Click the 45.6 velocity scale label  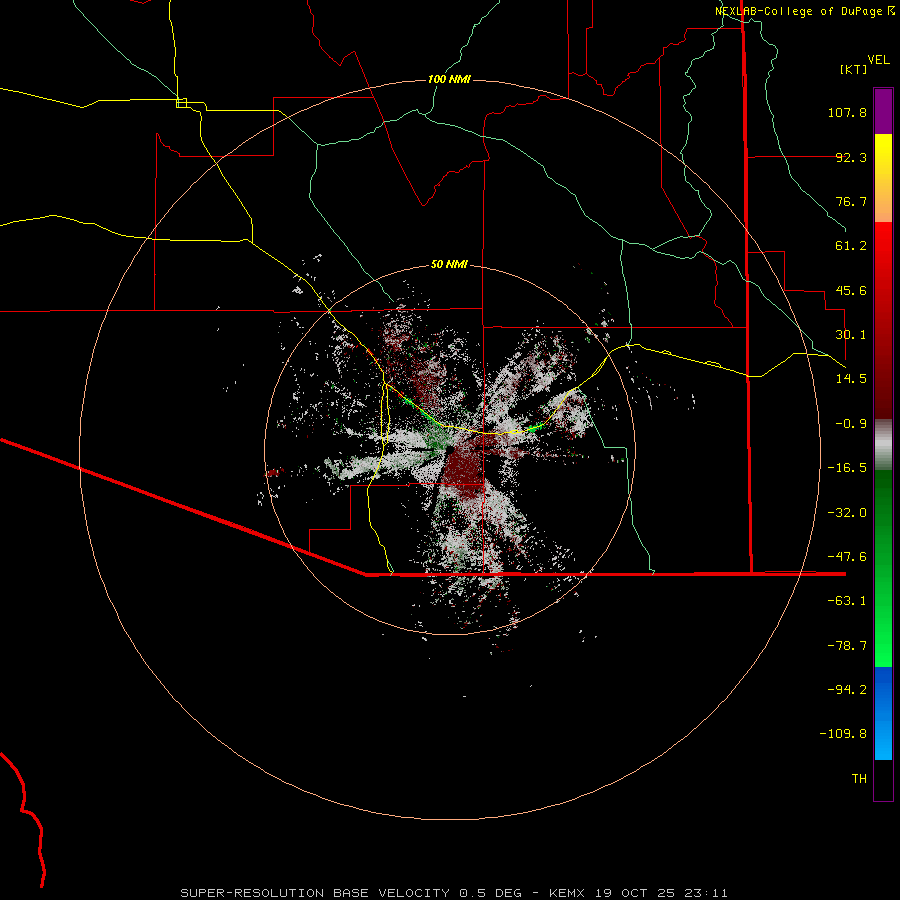click(x=851, y=290)
